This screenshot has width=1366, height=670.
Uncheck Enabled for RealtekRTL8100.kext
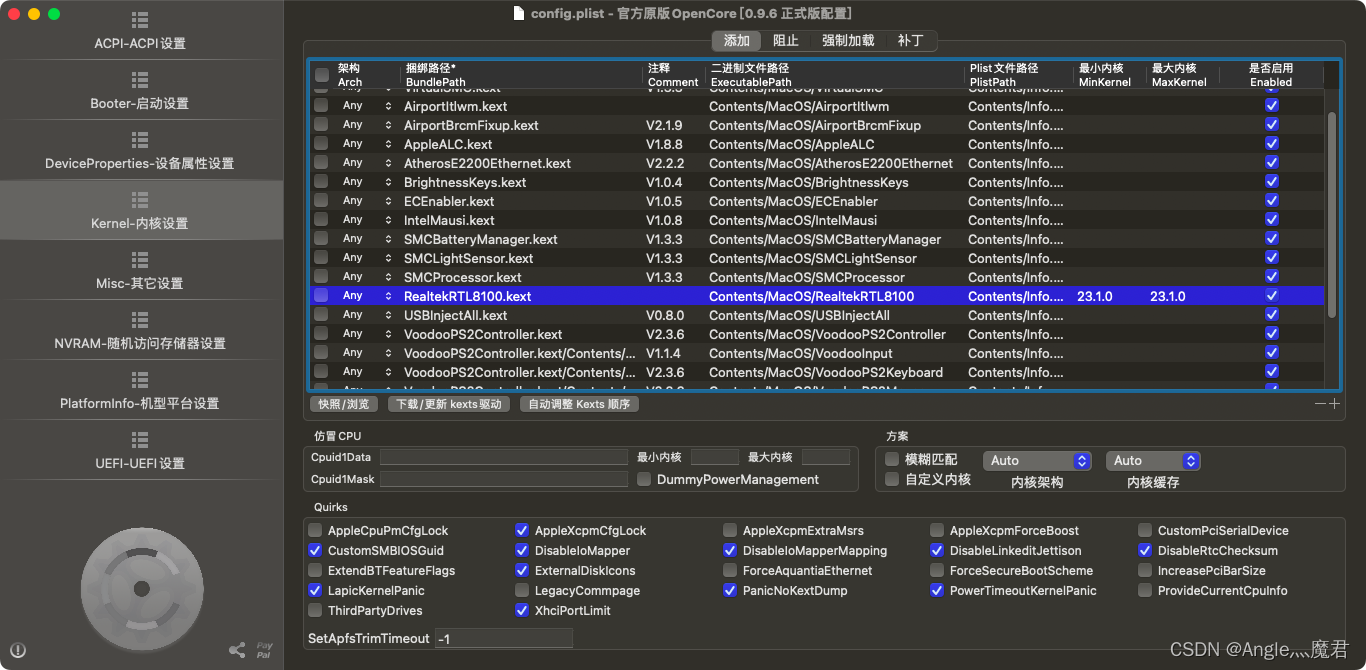pos(1272,296)
